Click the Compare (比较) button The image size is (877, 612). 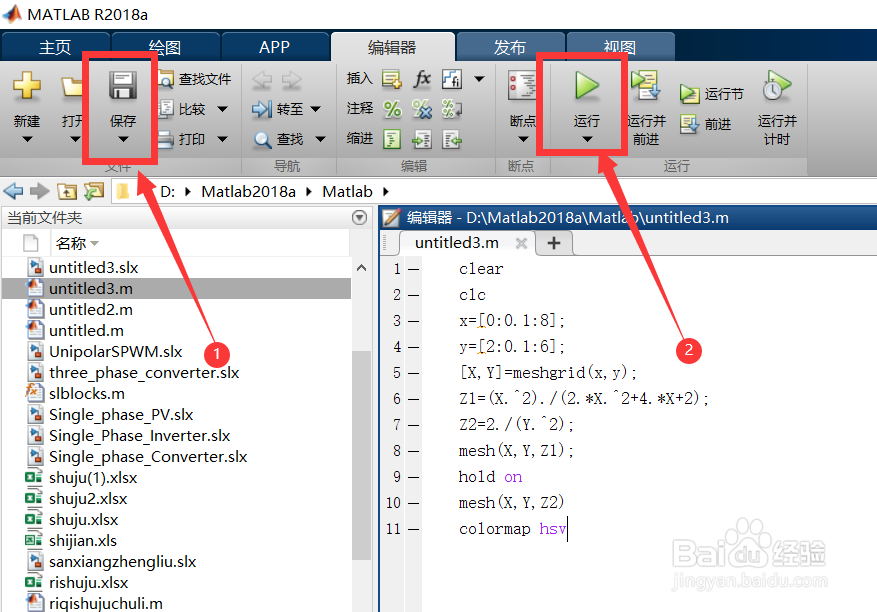pos(182,109)
